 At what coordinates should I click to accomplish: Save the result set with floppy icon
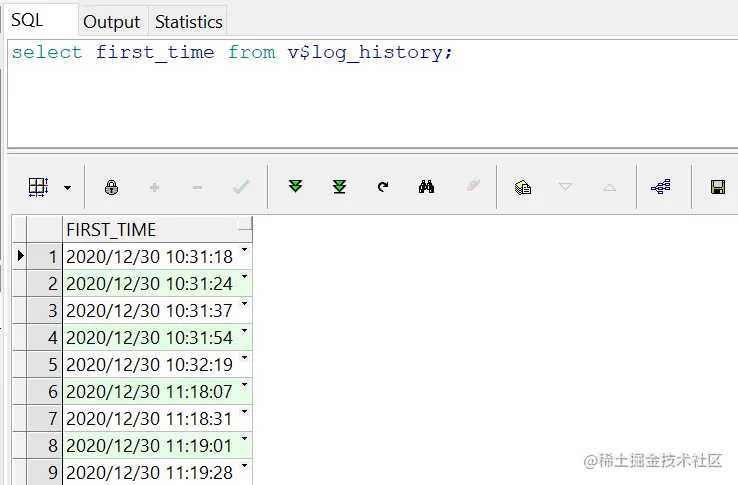718,187
